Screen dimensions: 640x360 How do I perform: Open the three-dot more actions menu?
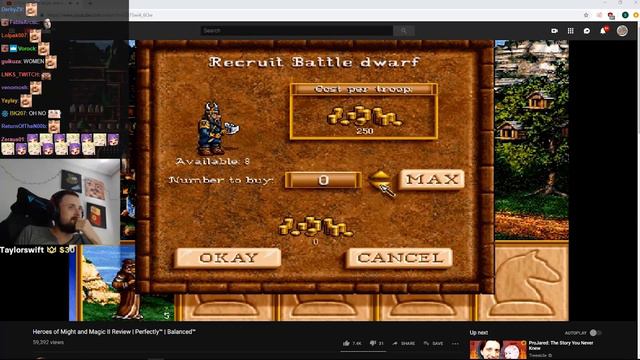[455, 343]
